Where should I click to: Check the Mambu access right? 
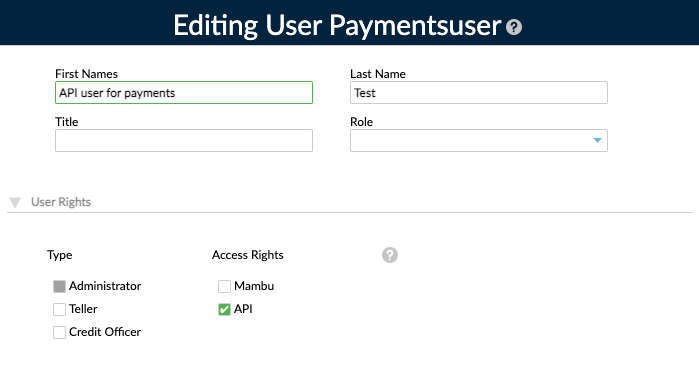[x=224, y=286]
